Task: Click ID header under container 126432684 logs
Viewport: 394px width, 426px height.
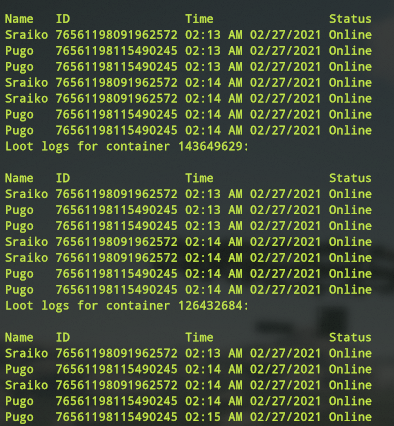Action: pyautogui.click(x=63, y=337)
